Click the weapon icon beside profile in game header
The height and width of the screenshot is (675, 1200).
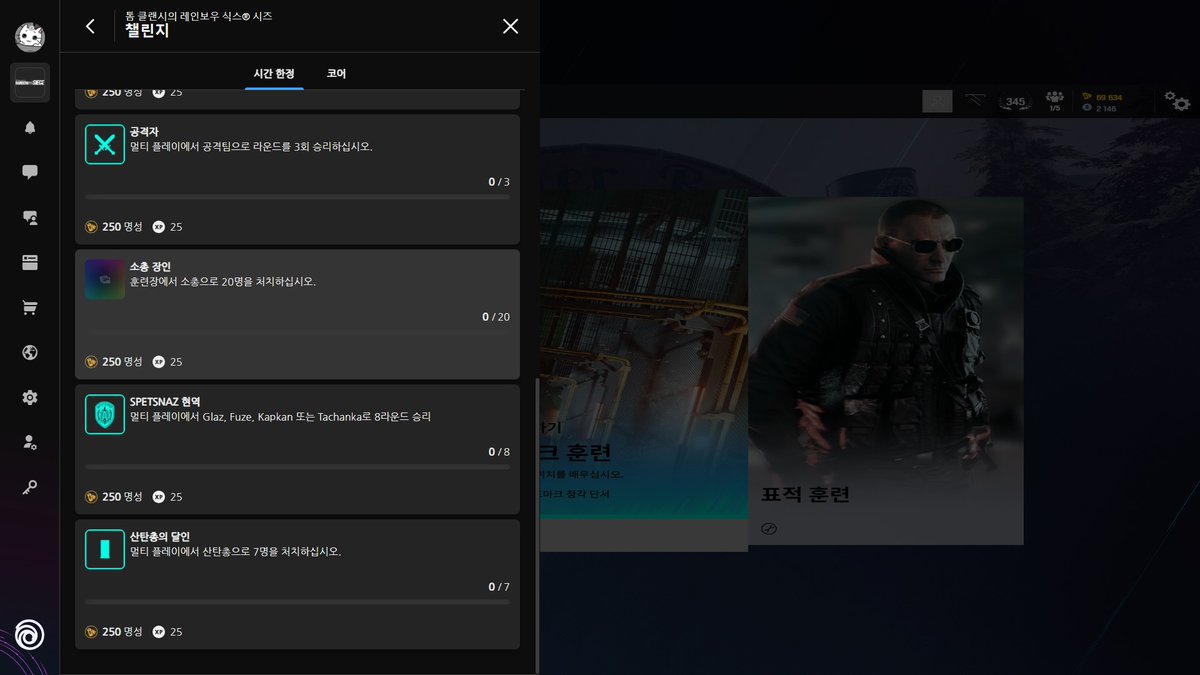pos(975,100)
